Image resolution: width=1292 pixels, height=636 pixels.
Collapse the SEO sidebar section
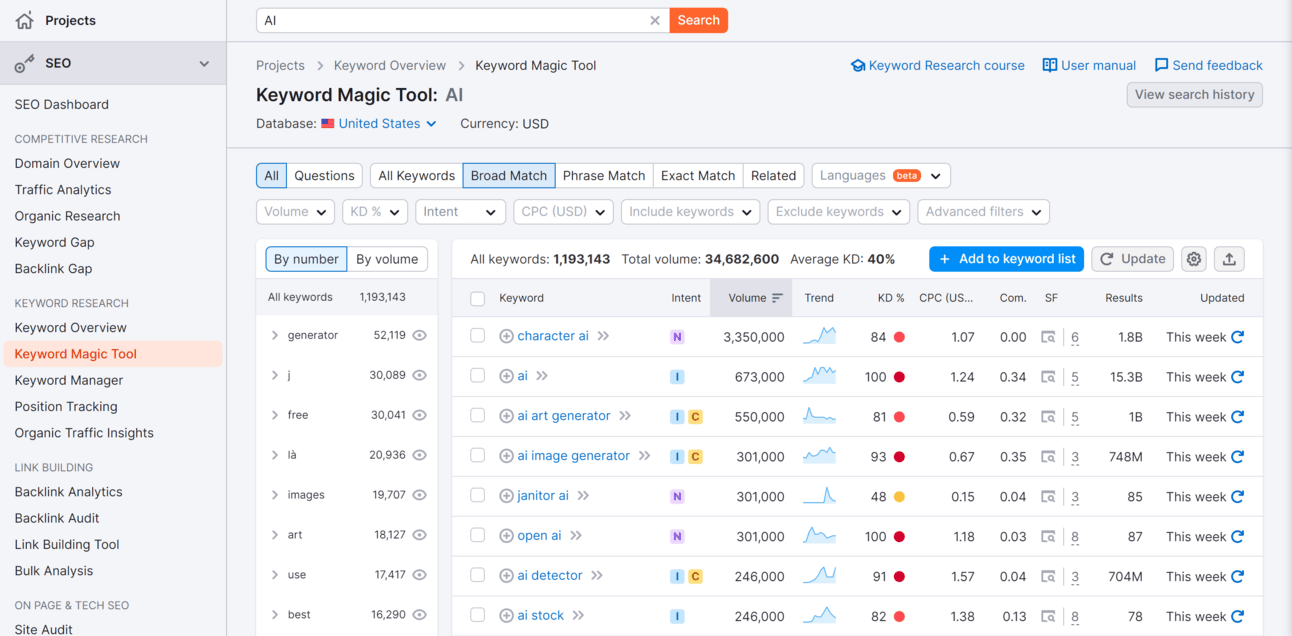204,63
